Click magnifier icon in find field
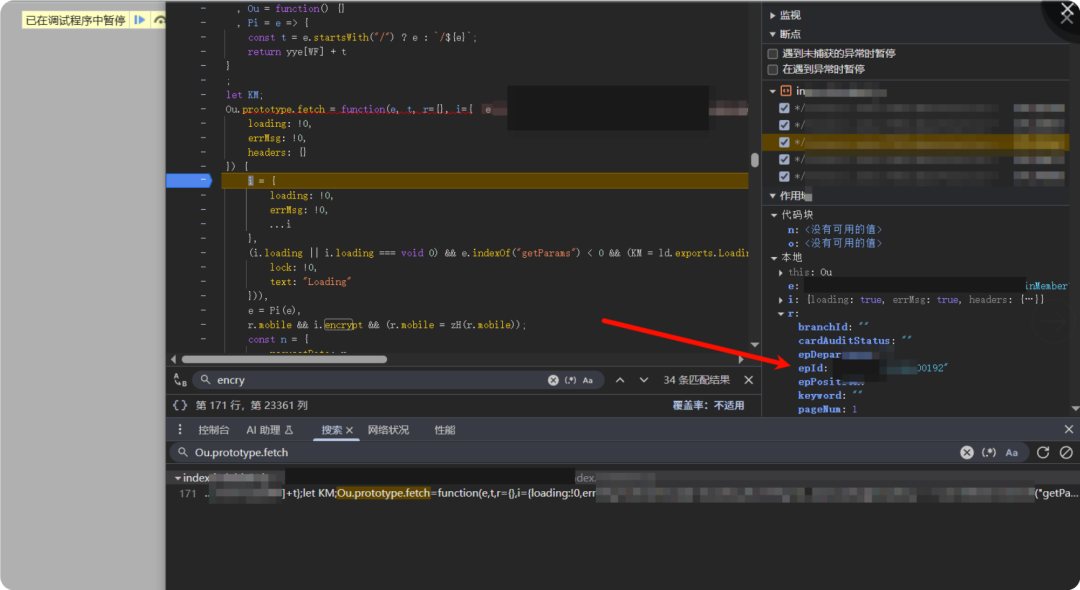This screenshot has width=1080, height=590. 205,380
